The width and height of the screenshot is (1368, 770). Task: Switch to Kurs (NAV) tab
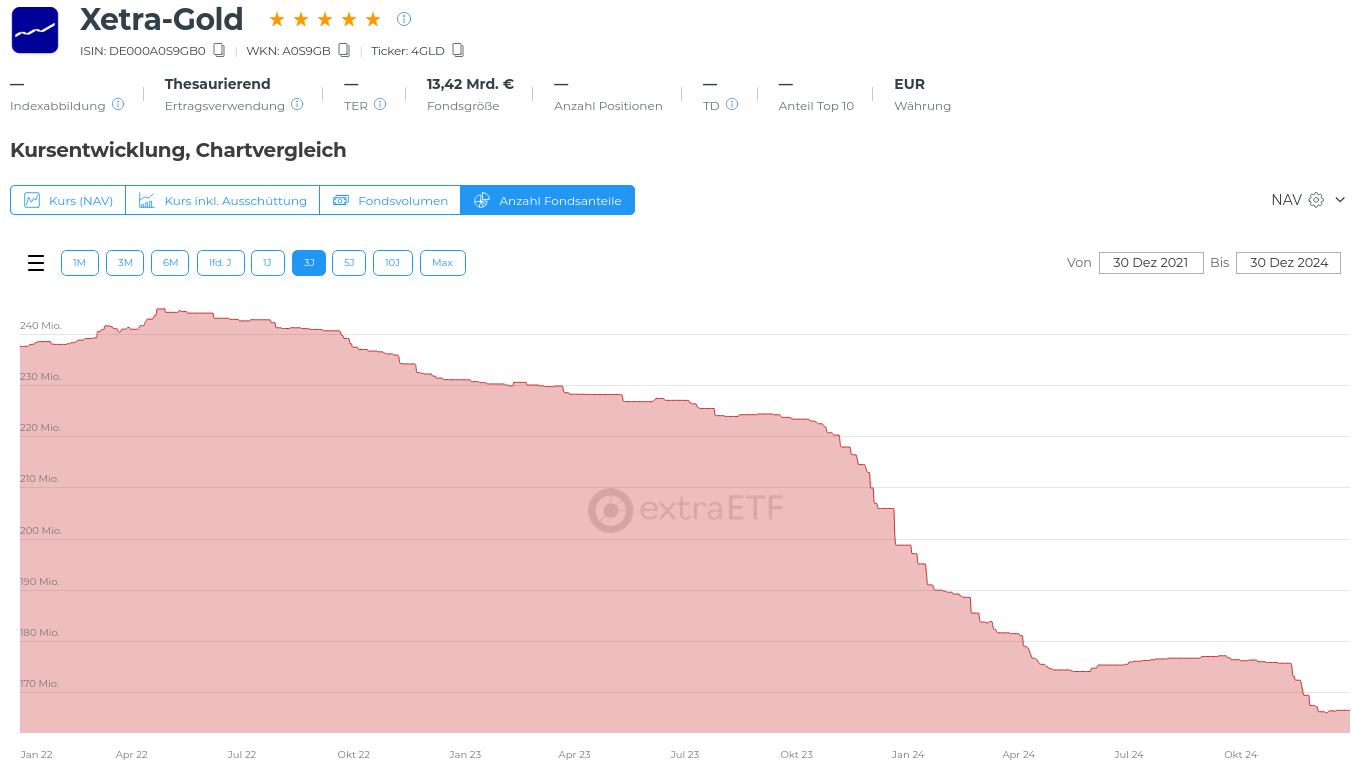68,200
